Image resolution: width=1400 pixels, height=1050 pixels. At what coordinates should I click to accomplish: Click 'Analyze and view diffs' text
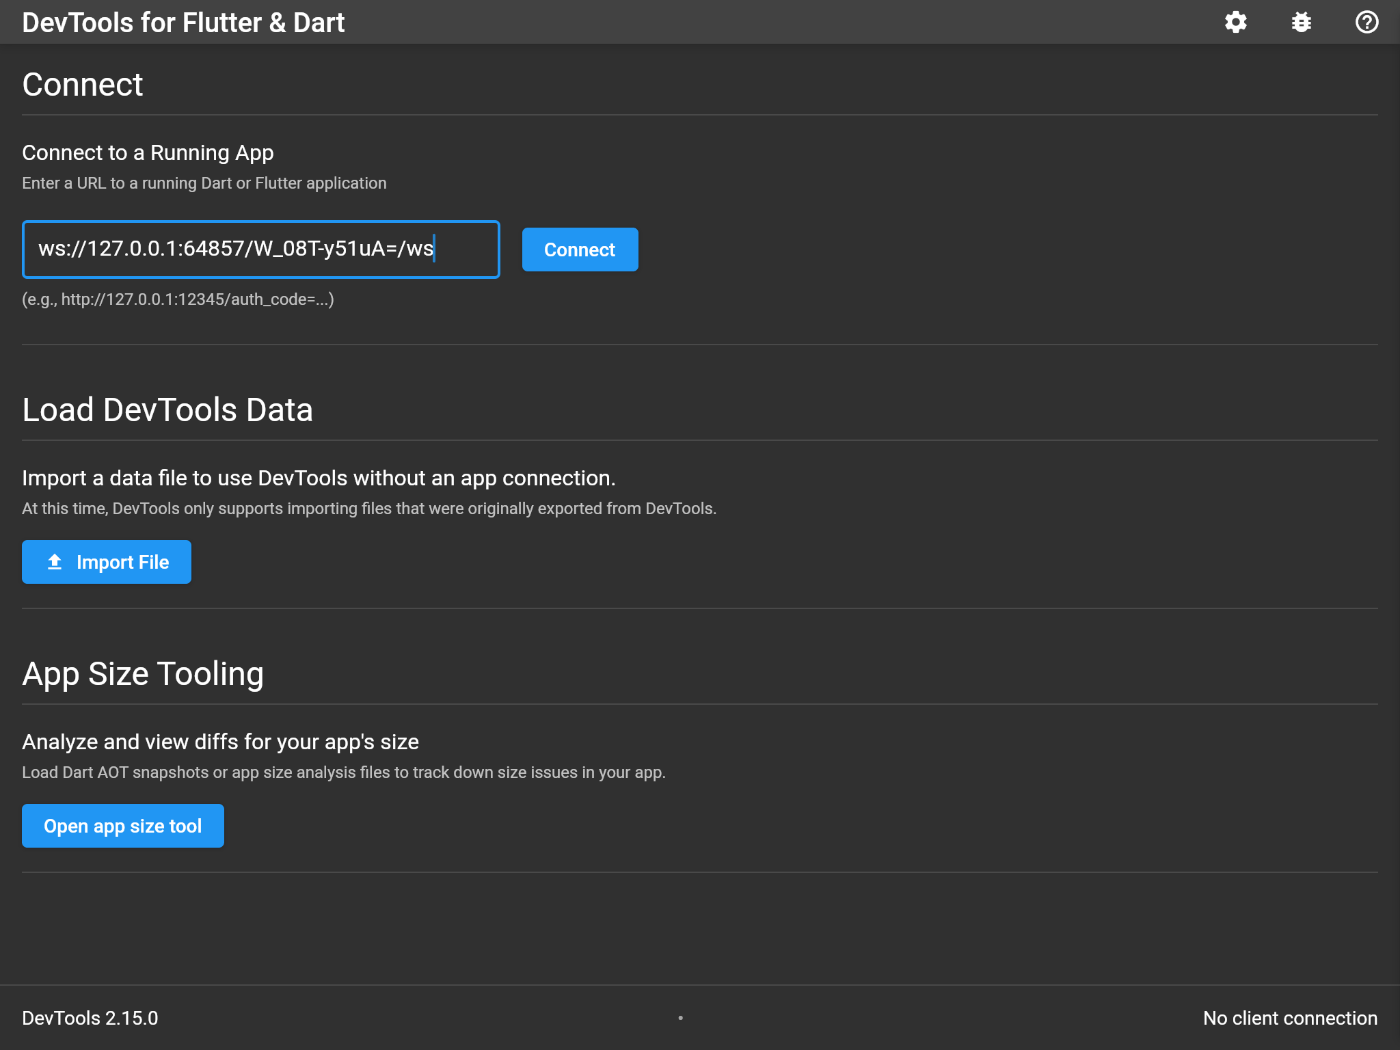220,742
